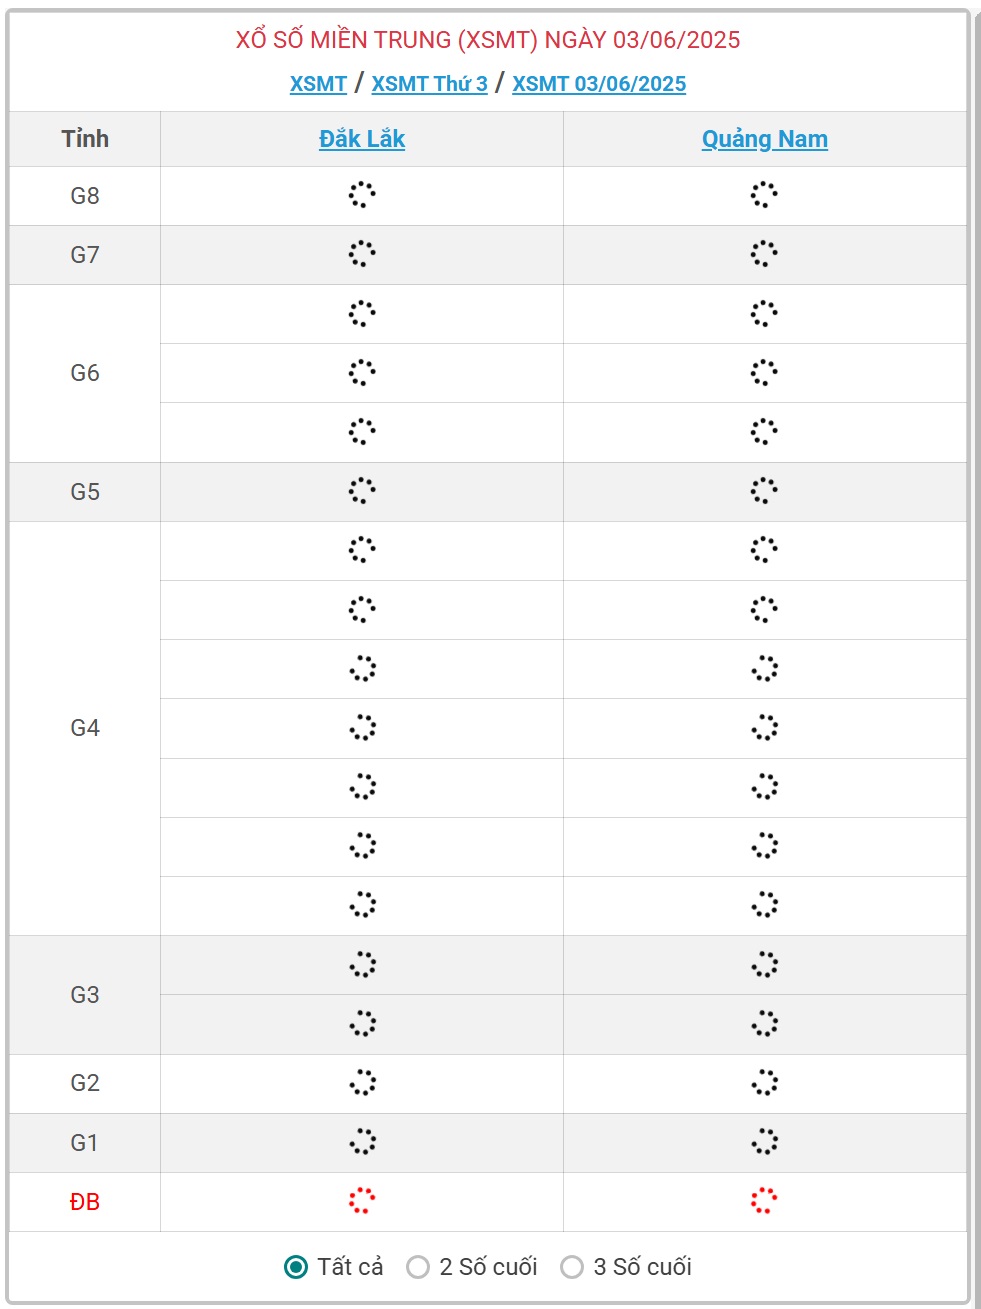Click the ĐB row label

[85, 1202]
